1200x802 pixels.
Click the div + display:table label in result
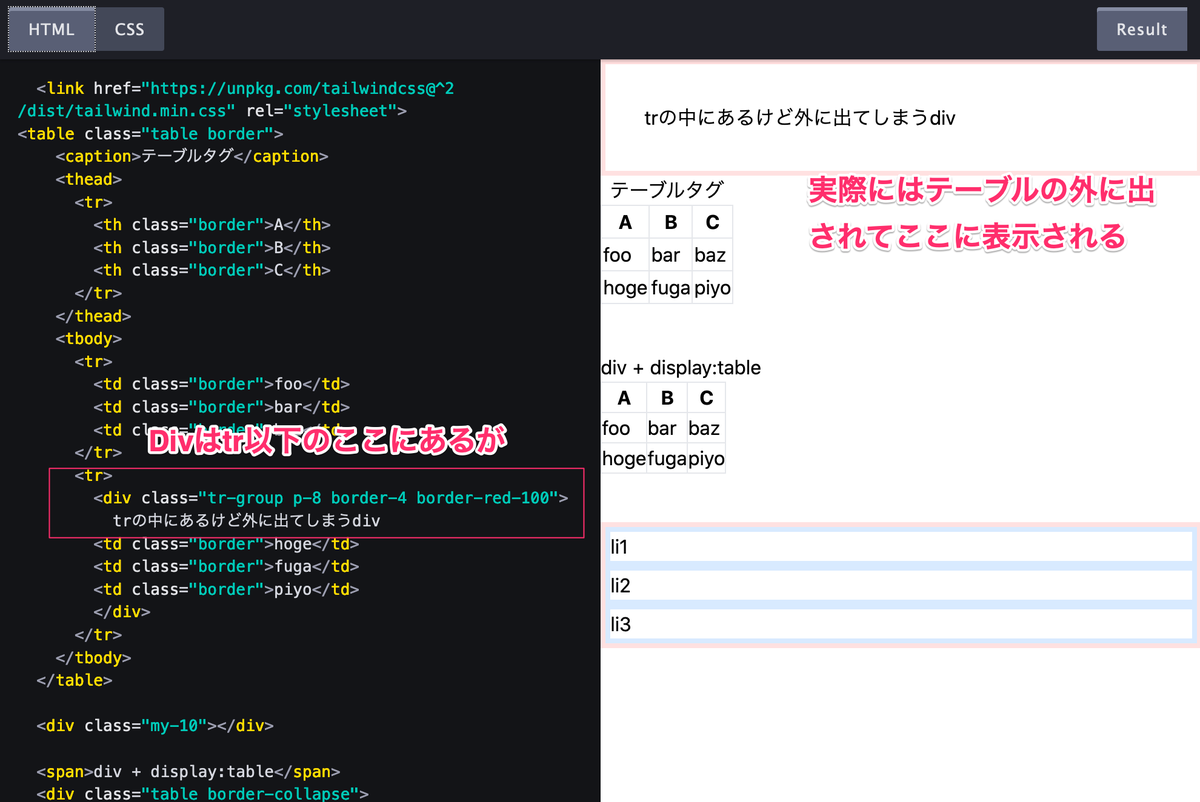(x=681, y=368)
